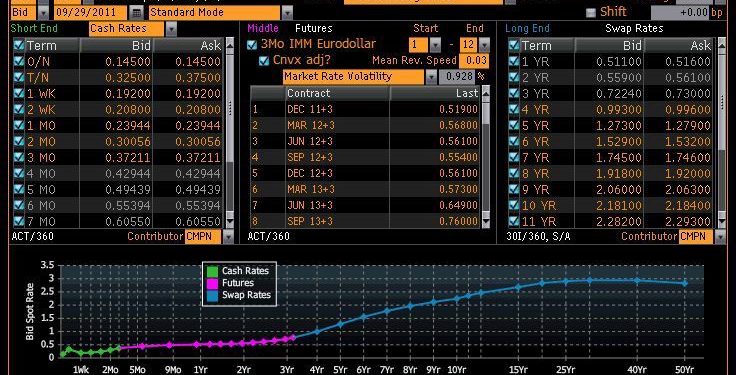Click the Middle section label
736x375 pixels.
263,28
